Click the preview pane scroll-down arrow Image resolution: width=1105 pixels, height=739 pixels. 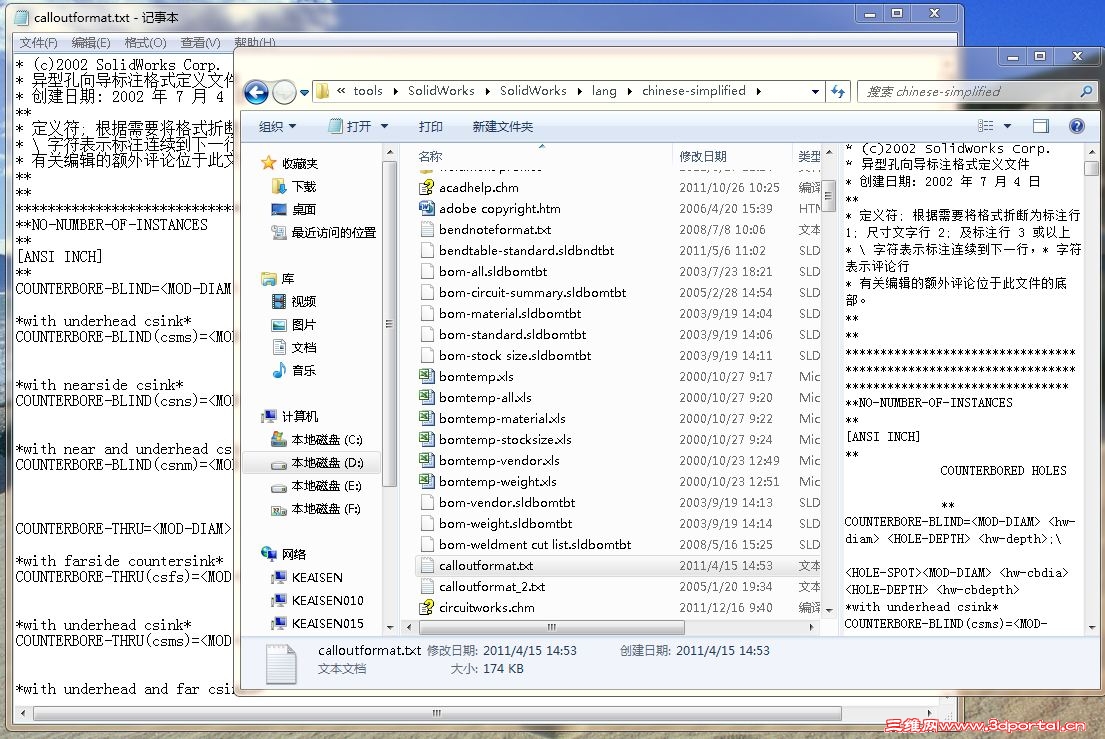pyautogui.click(x=1092, y=627)
